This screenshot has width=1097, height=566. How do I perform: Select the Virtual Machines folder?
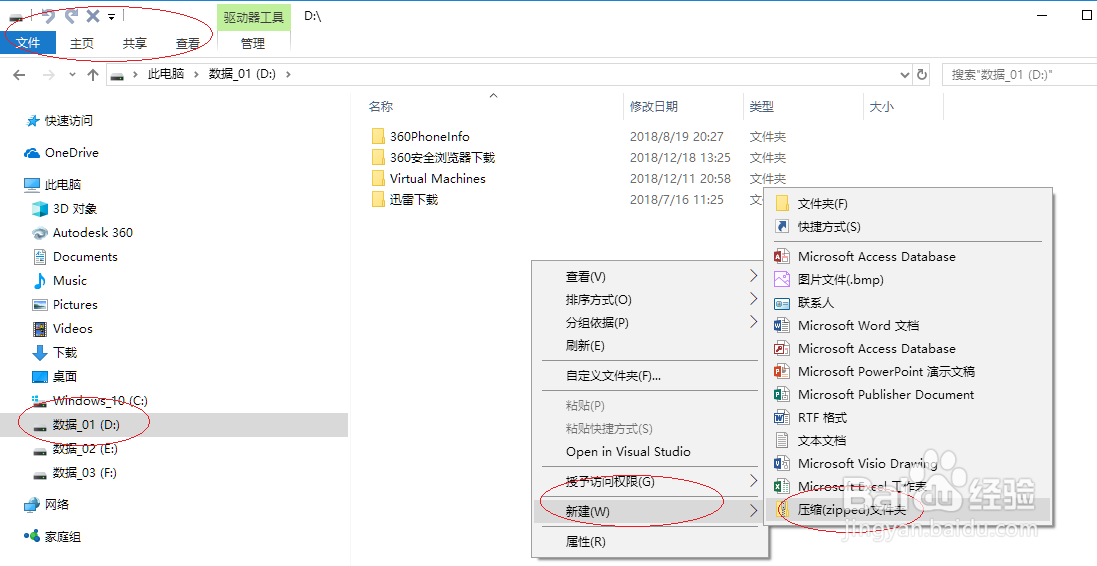pyautogui.click(x=437, y=178)
